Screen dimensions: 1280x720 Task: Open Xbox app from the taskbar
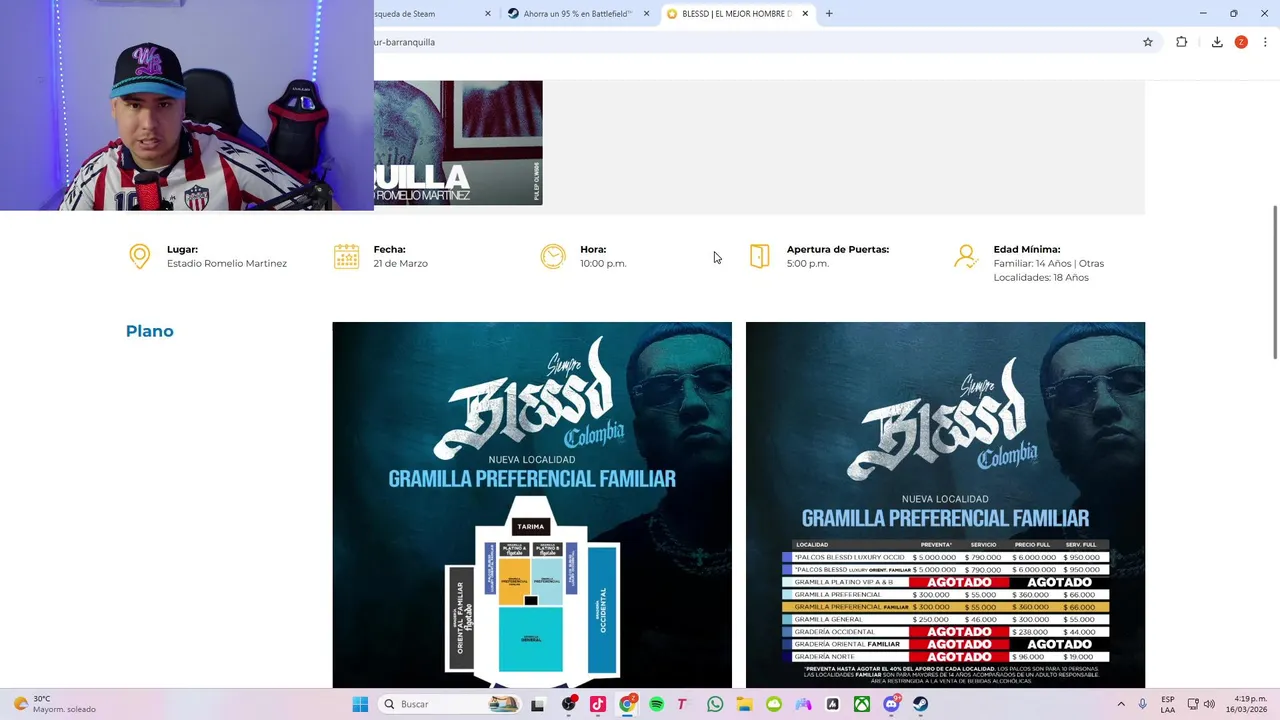pyautogui.click(x=861, y=704)
